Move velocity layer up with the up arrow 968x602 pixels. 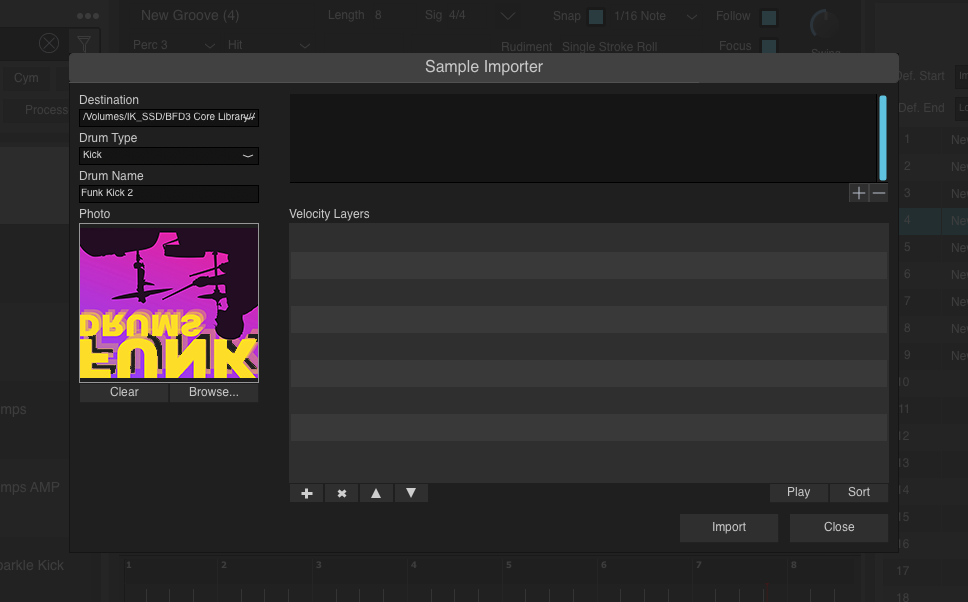click(376, 493)
